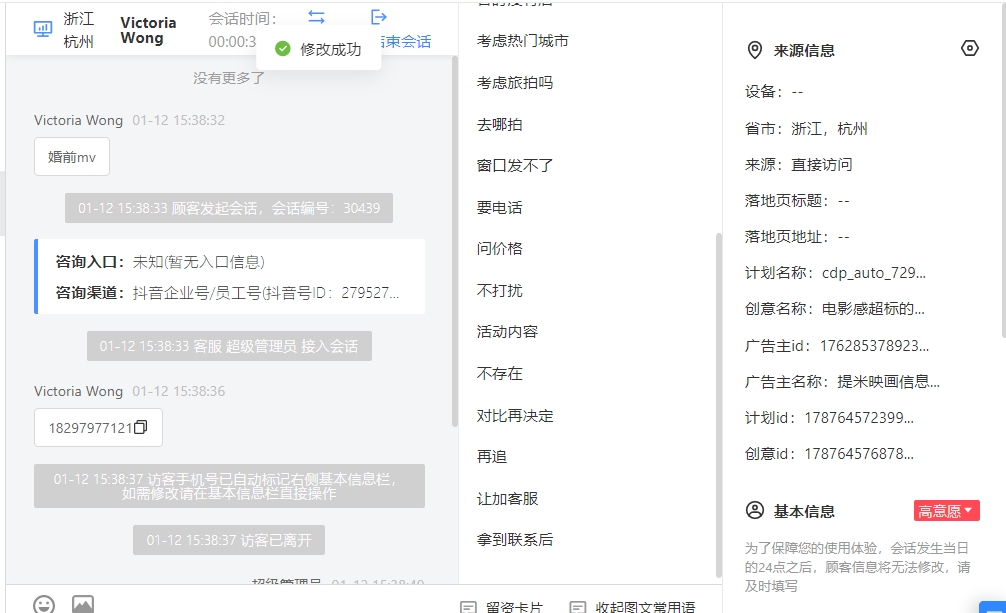Click the desktop visitor device icon
This screenshot has height=613, width=1006.
(x=43, y=29)
